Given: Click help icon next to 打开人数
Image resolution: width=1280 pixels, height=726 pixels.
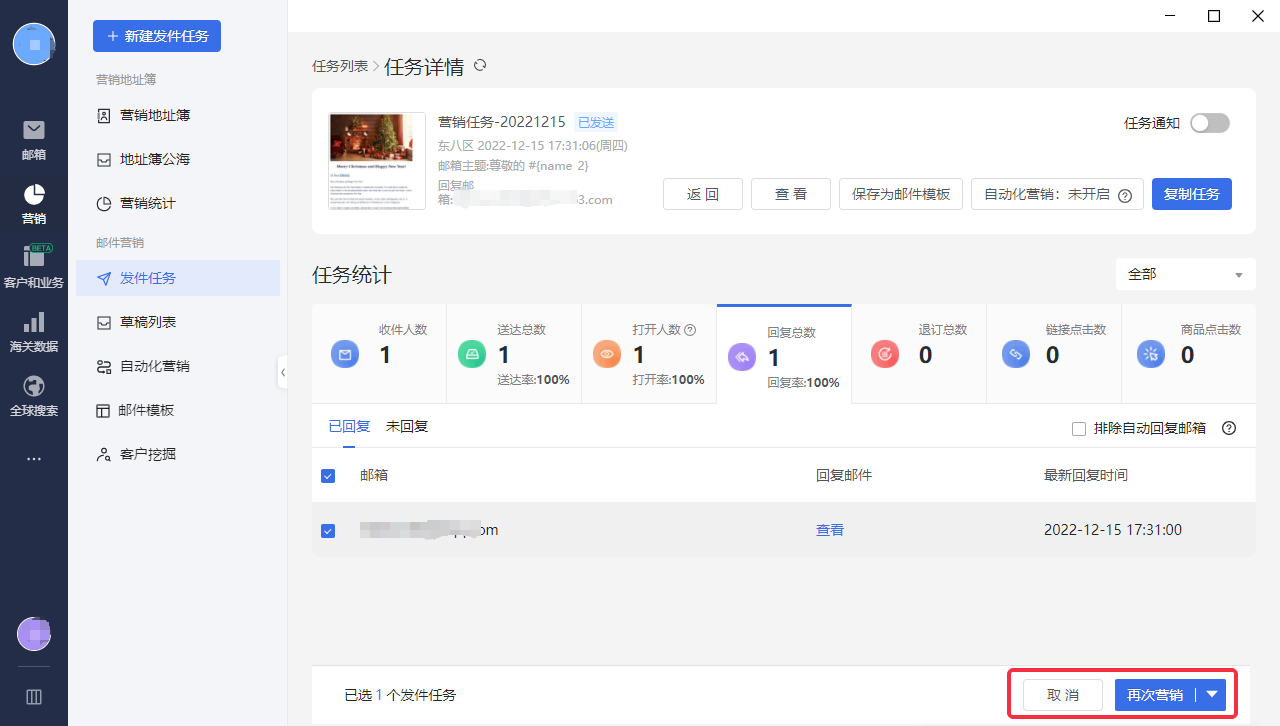Looking at the screenshot, I should [x=690, y=330].
